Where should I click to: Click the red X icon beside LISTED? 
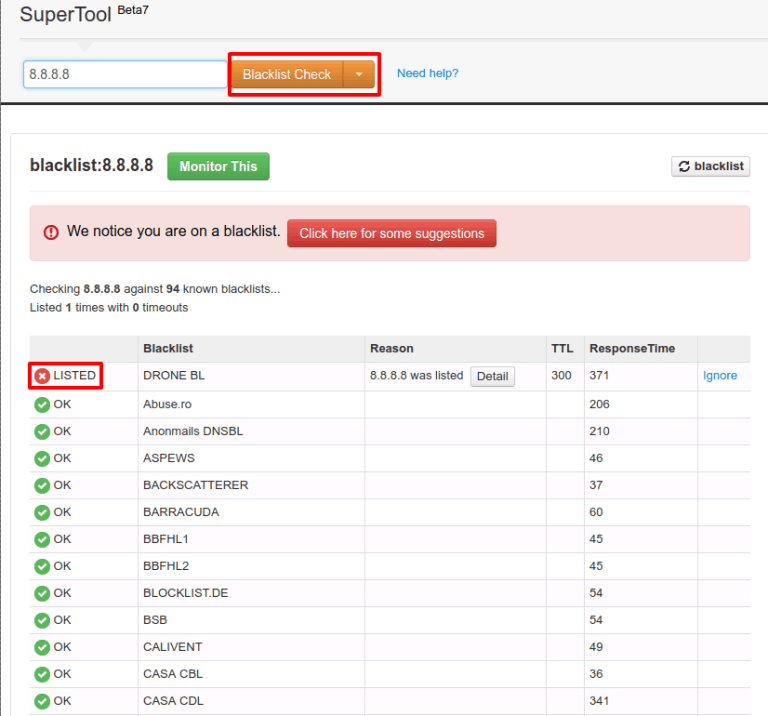[x=42, y=376]
